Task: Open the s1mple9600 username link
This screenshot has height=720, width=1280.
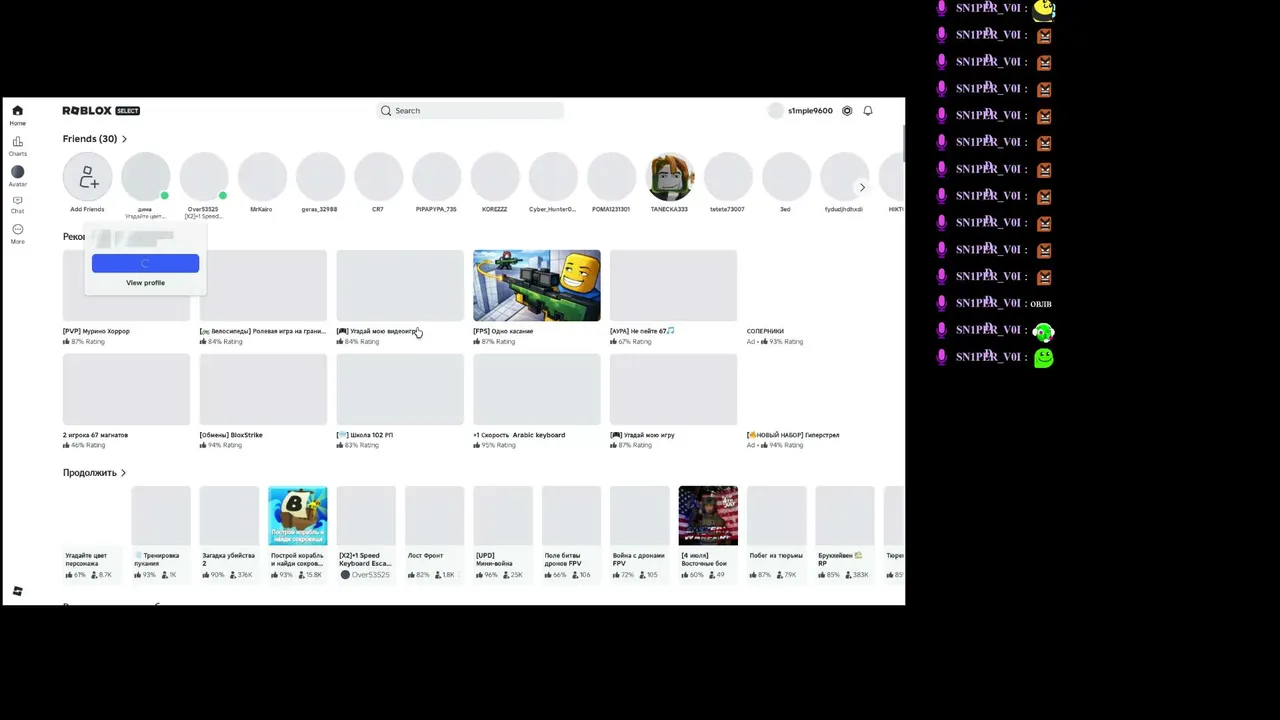Action: [x=810, y=111]
